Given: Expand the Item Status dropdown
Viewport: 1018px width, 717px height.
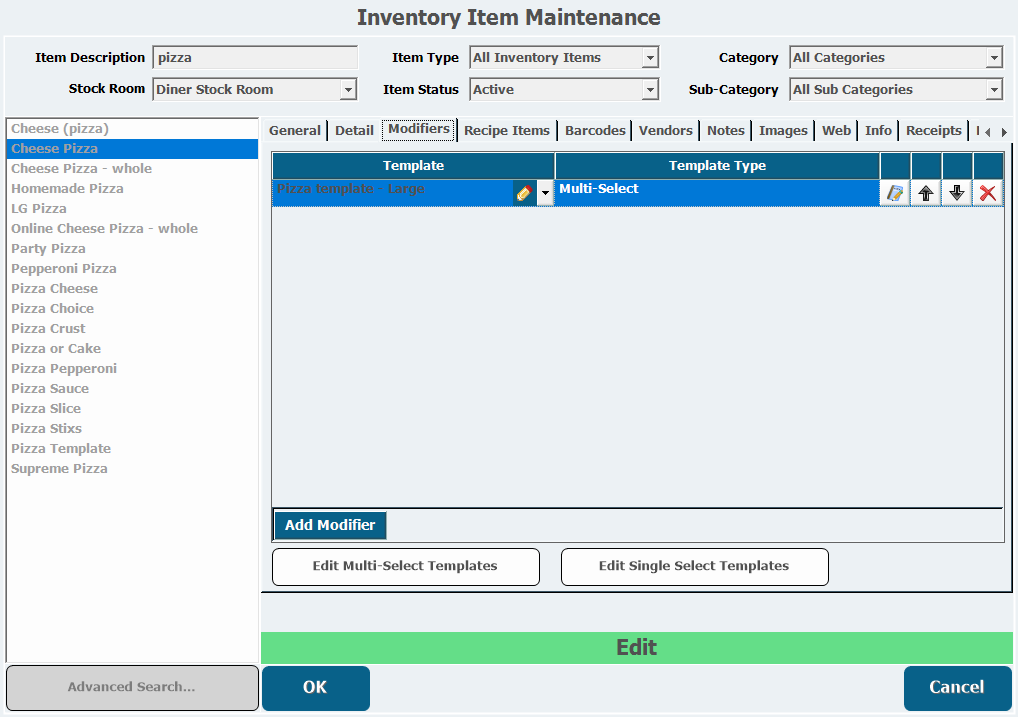Looking at the screenshot, I should click(650, 90).
